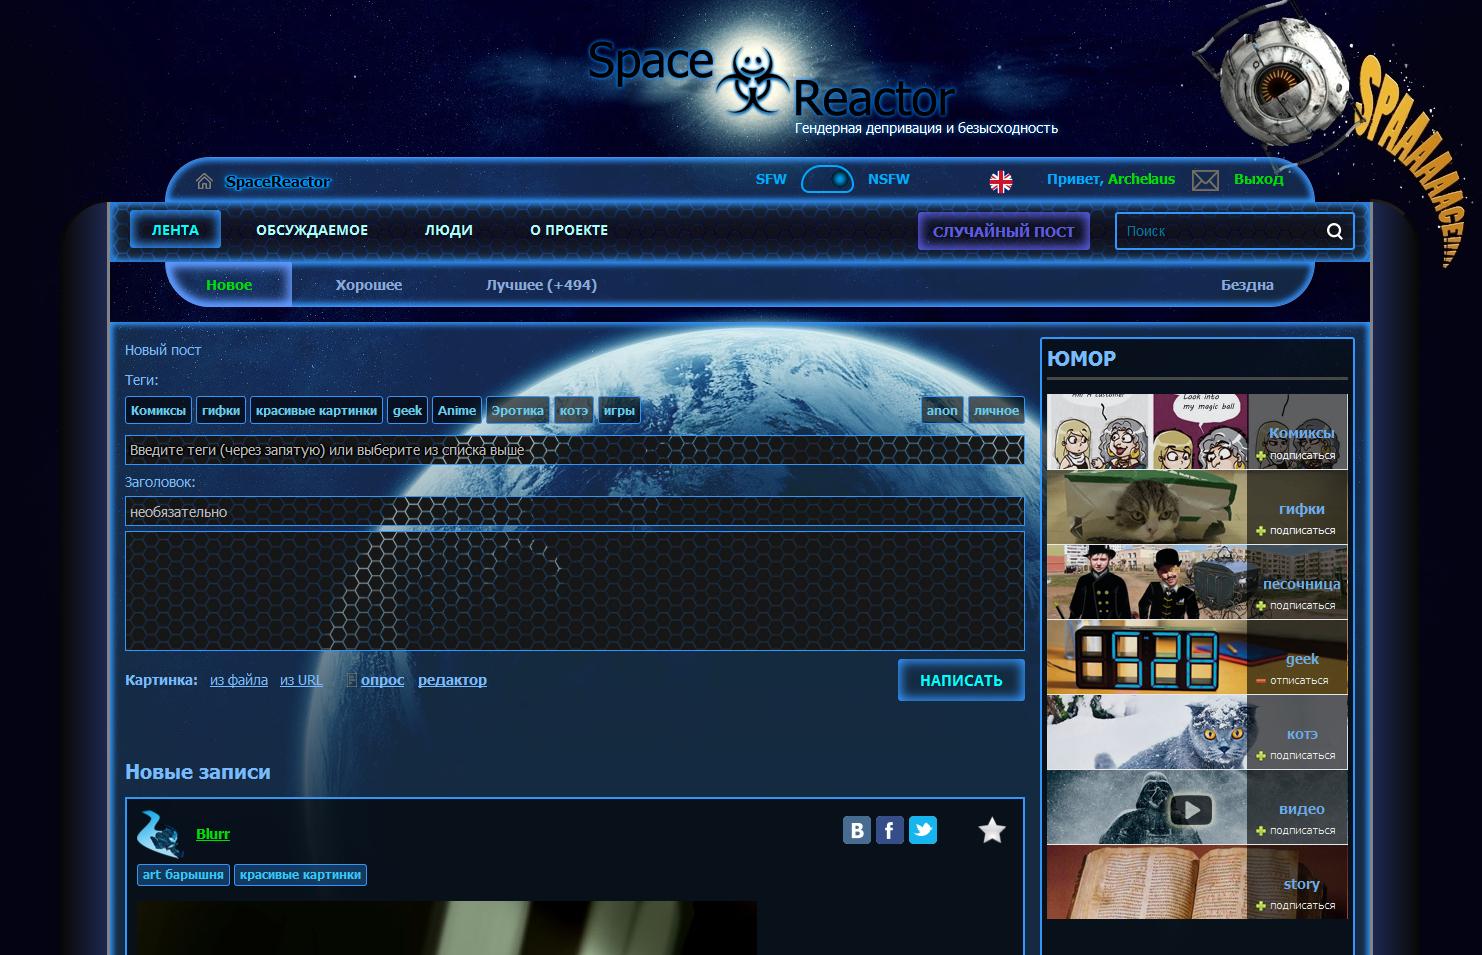The height and width of the screenshot is (955, 1482).
Task: Switch language with the UK flag icon
Action: pos(1001,181)
